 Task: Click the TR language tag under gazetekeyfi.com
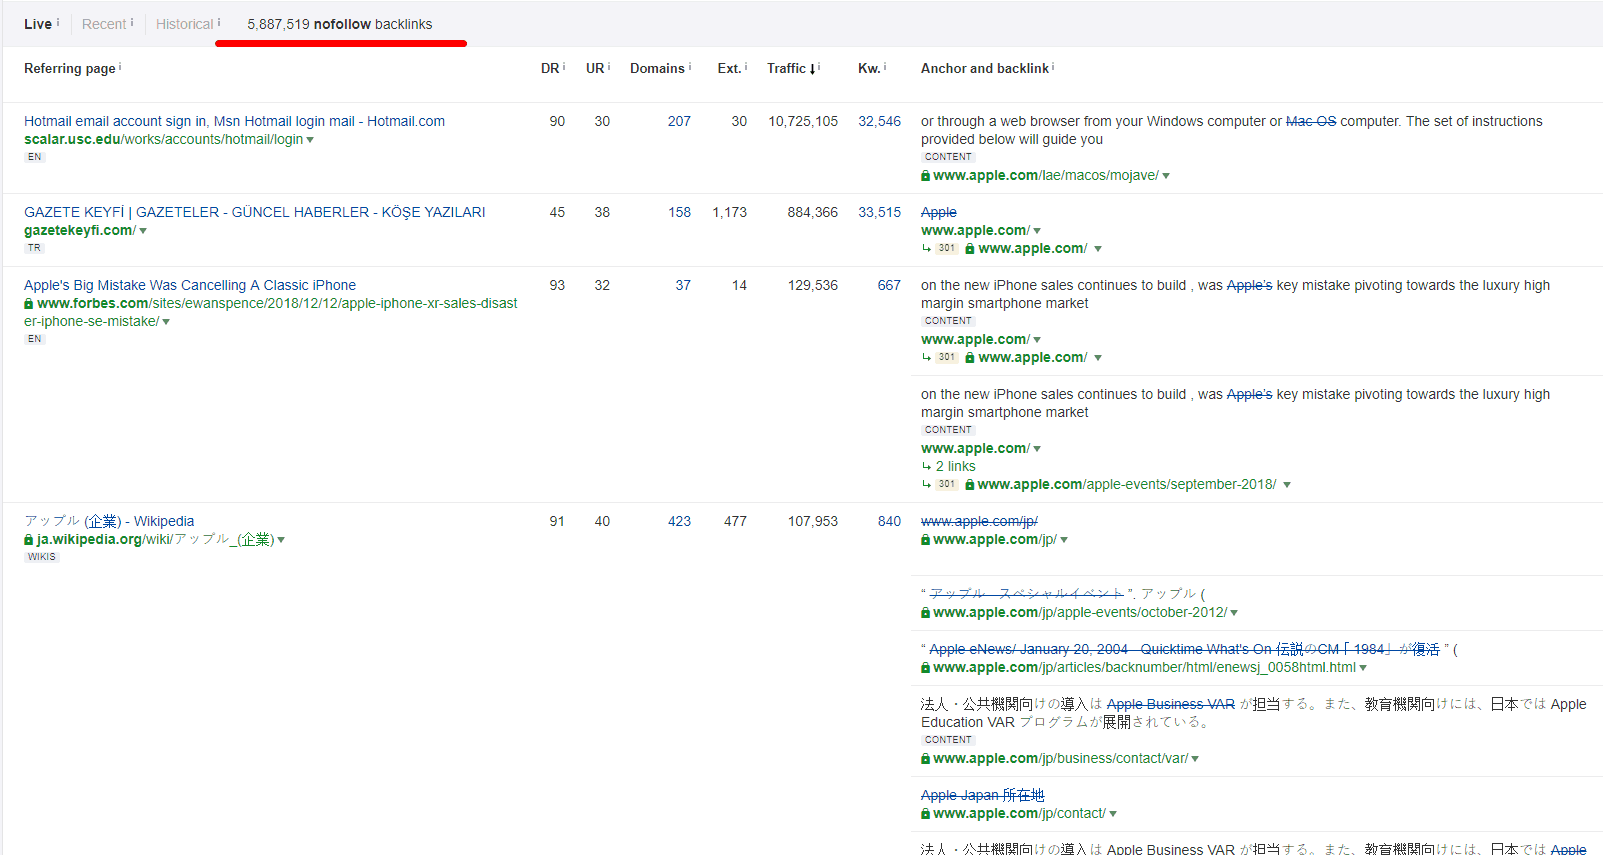34,248
